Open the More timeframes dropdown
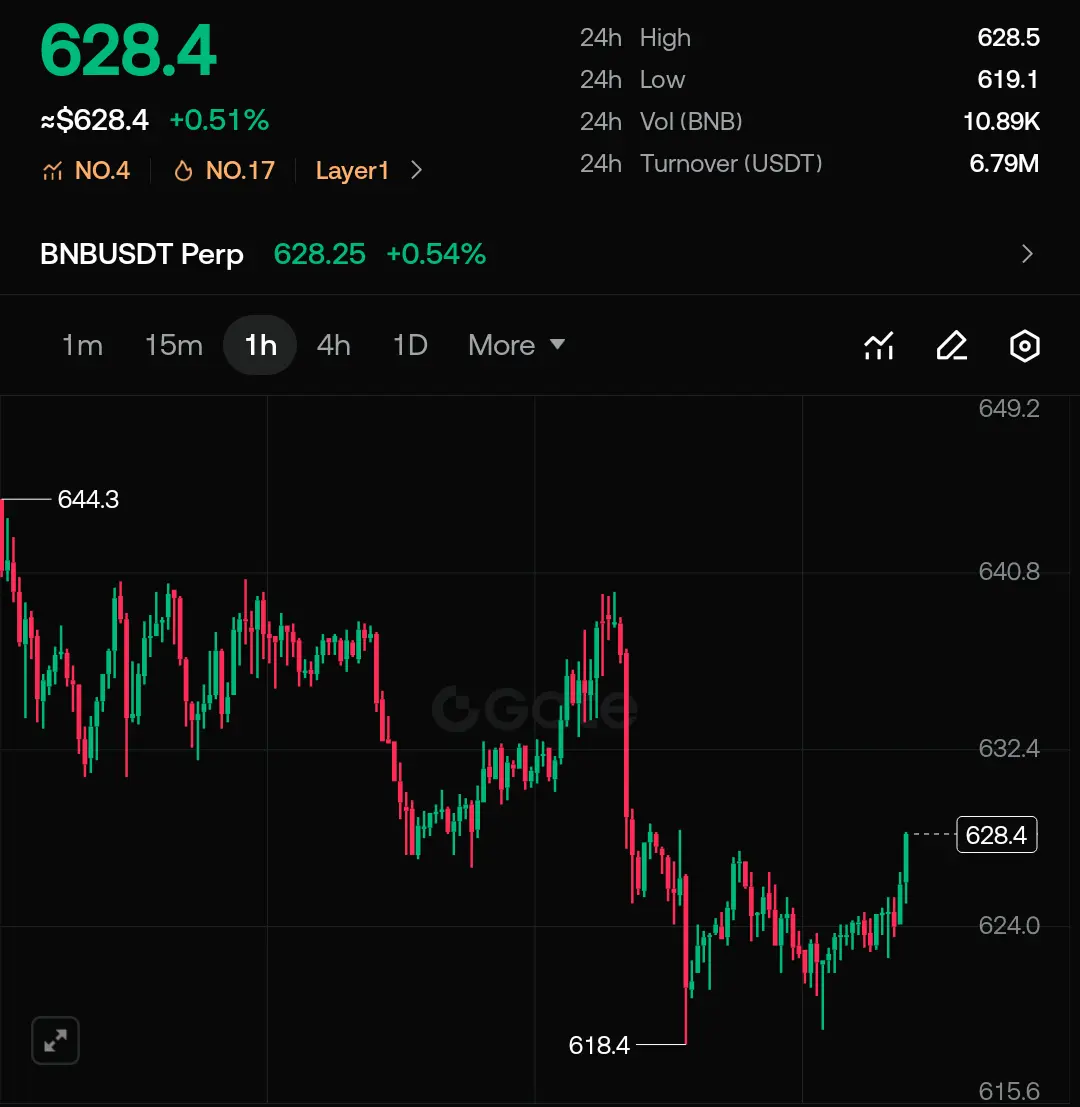The height and width of the screenshot is (1107, 1080). [516, 345]
